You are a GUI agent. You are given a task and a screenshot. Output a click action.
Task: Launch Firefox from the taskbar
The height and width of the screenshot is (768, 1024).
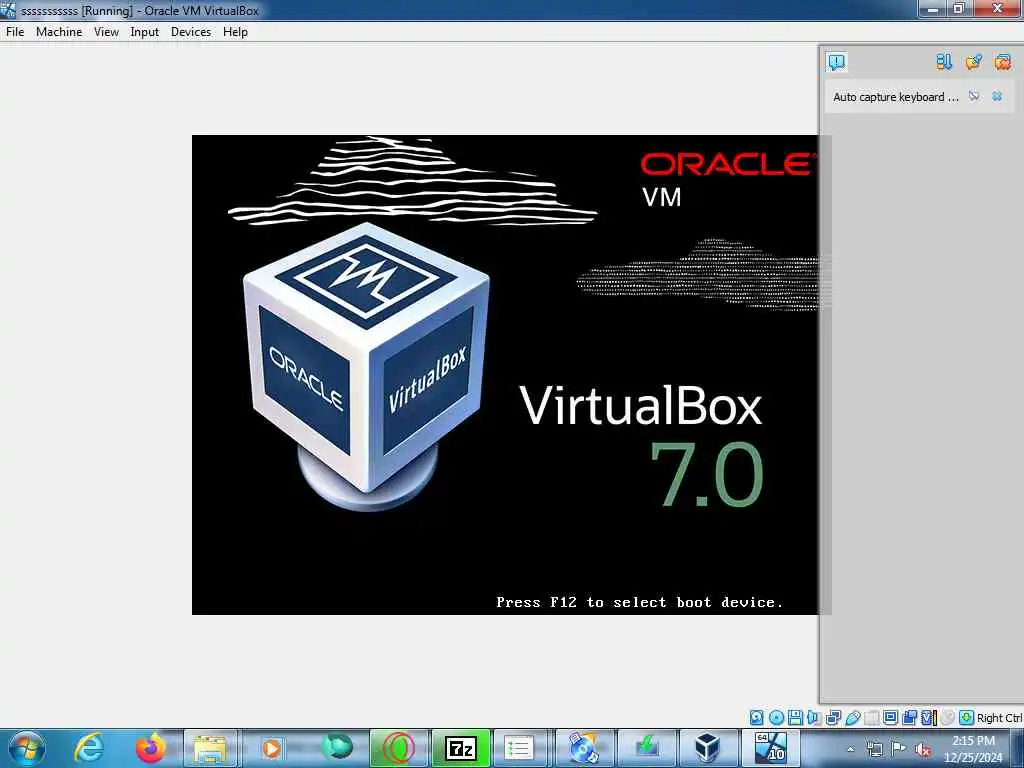pos(150,748)
